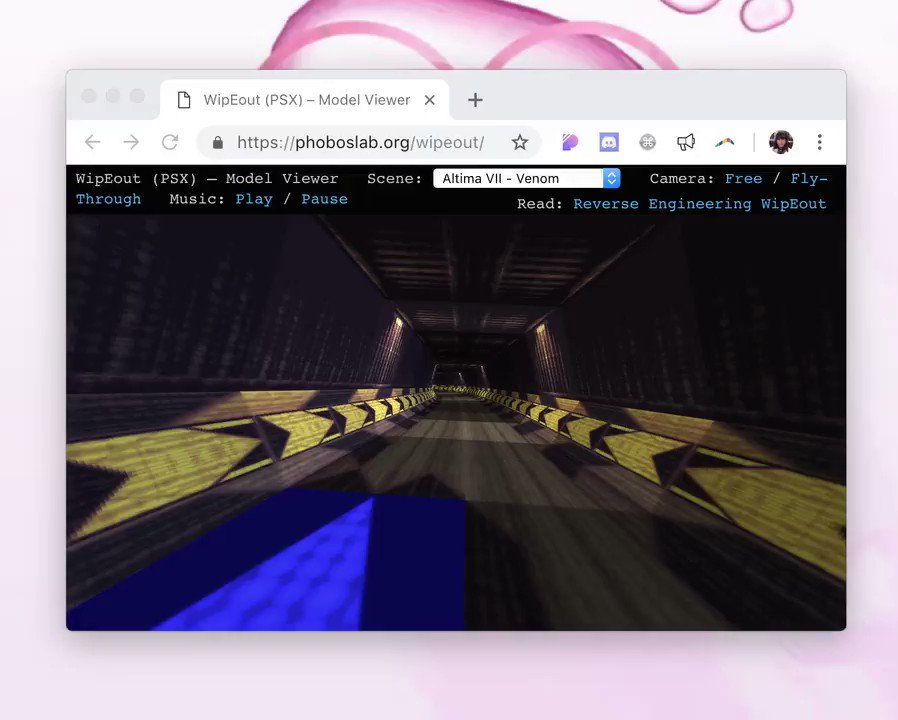Open the Reverse Engineering WipeOut article
Image resolution: width=898 pixels, height=720 pixels.
[x=699, y=204]
